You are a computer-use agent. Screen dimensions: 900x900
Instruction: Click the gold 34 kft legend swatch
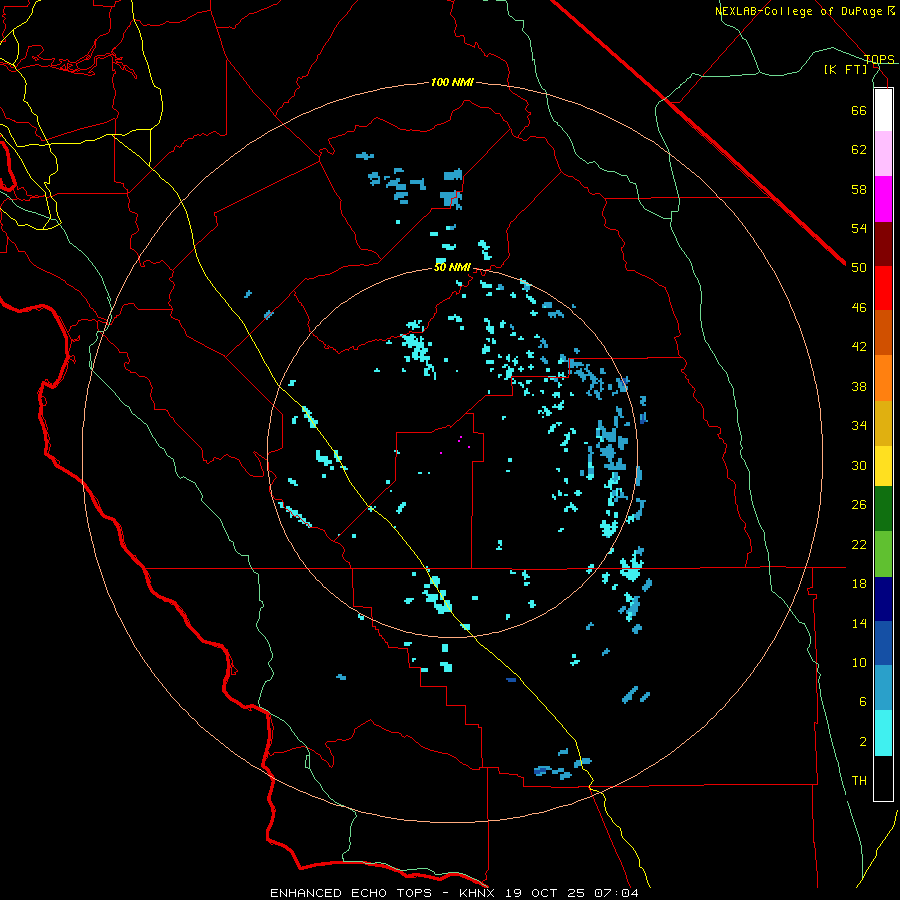point(883,423)
